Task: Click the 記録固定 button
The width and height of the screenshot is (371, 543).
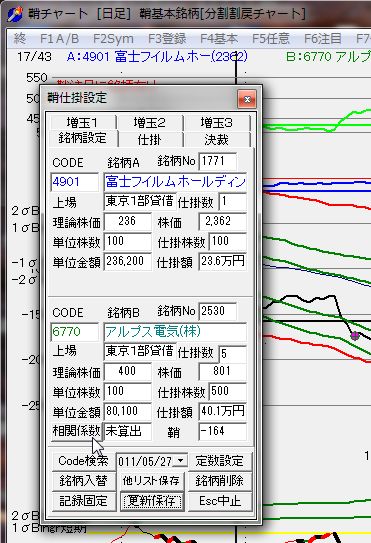Action: click(83, 501)
